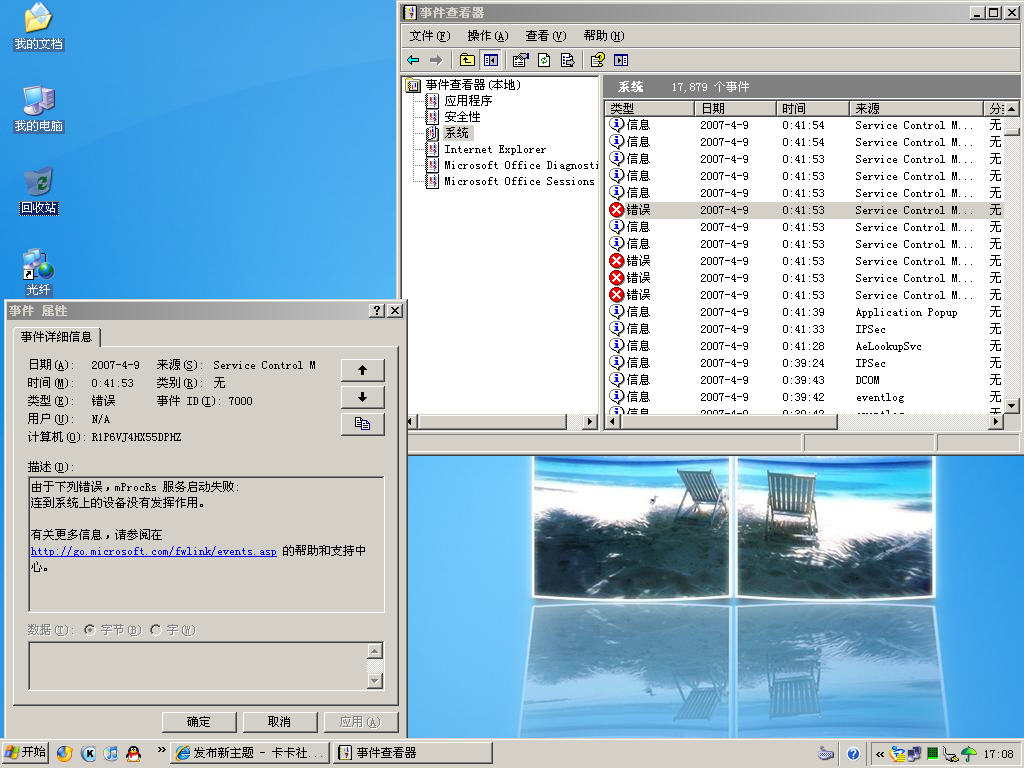The image size is (1024, 768).
Task: Show next event with the down arrow button
Action: coord(362,397)
